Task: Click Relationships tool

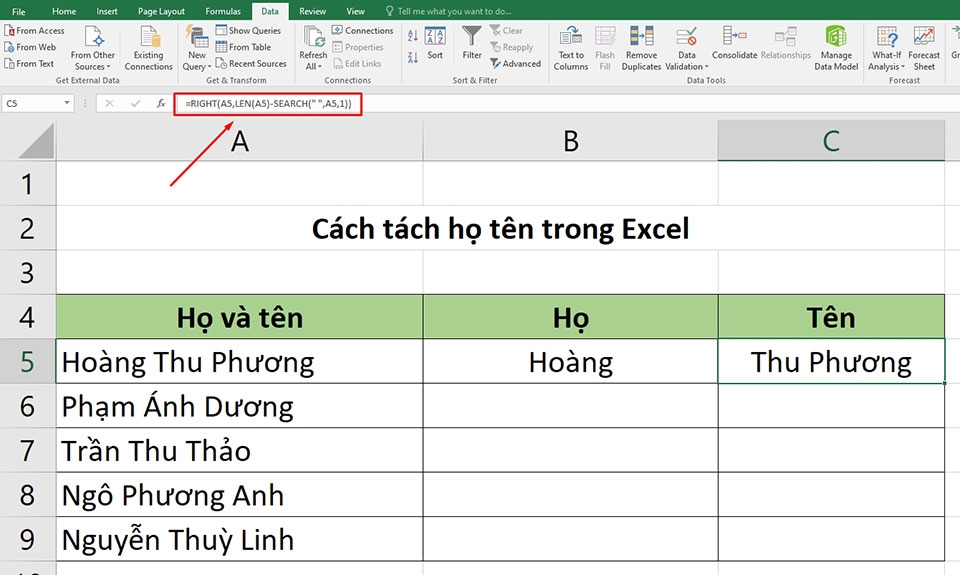Action: pyautogui.click(x=786, y=43)
